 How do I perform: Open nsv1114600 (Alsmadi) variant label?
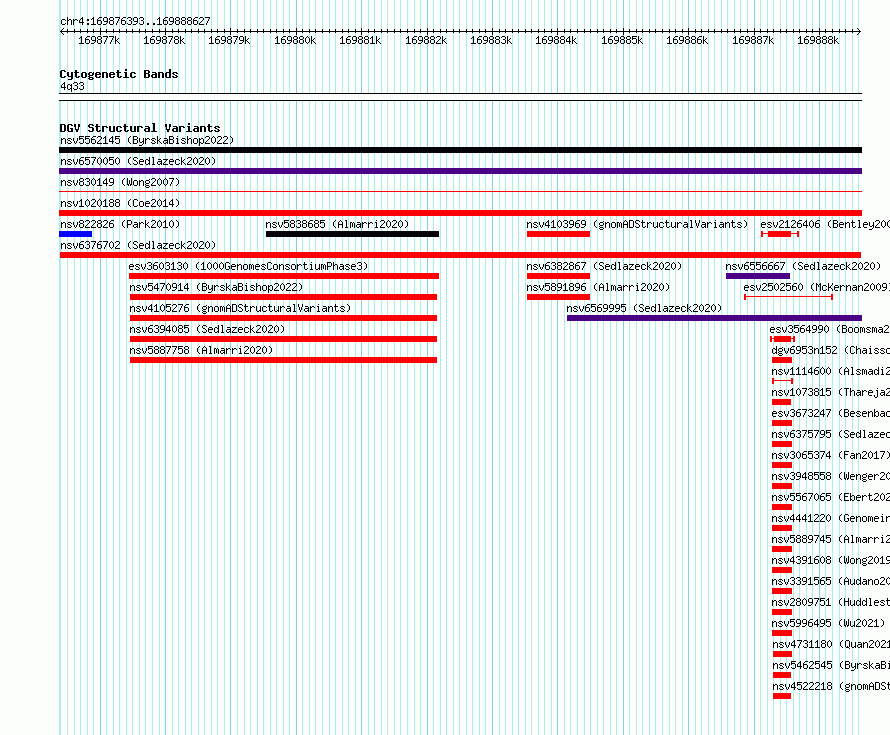pyautogui.click(x=830, y=371)
